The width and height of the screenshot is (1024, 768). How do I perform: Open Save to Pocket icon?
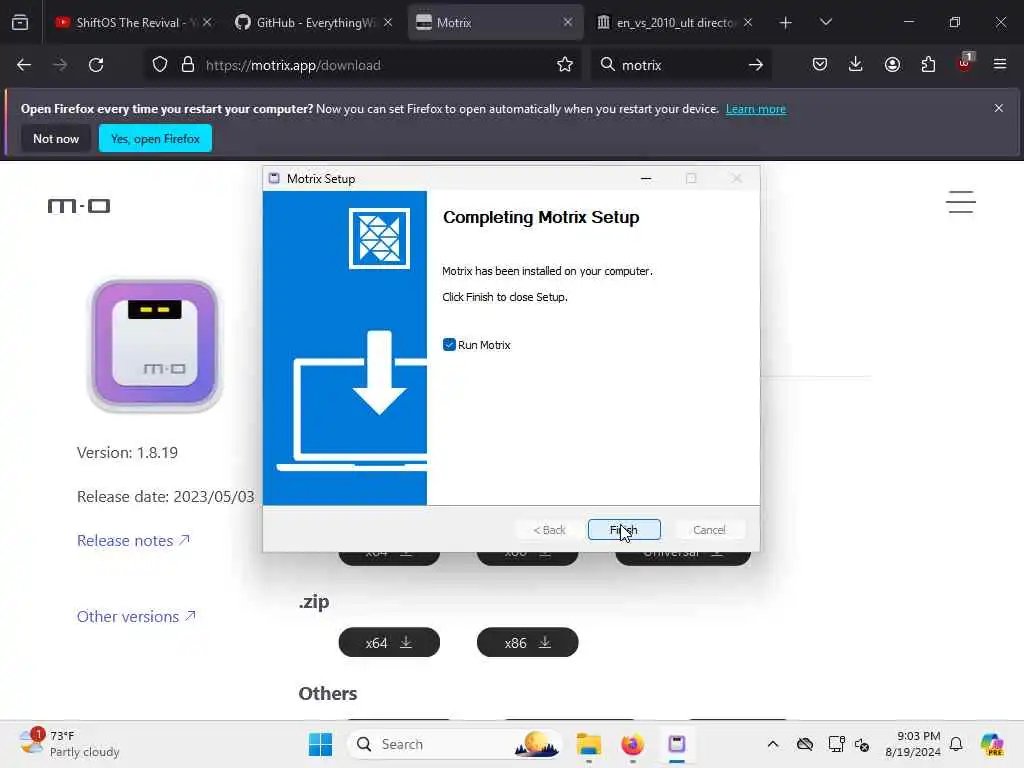pos(820,65)
